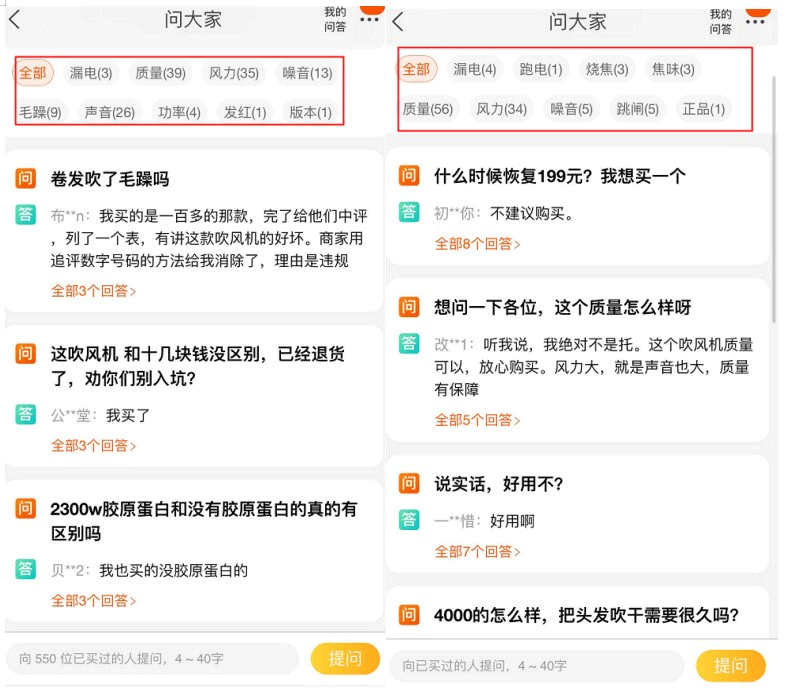Tap orange 问 icon beside 卷发吹了毛躁吗

(x=26, y=179)
